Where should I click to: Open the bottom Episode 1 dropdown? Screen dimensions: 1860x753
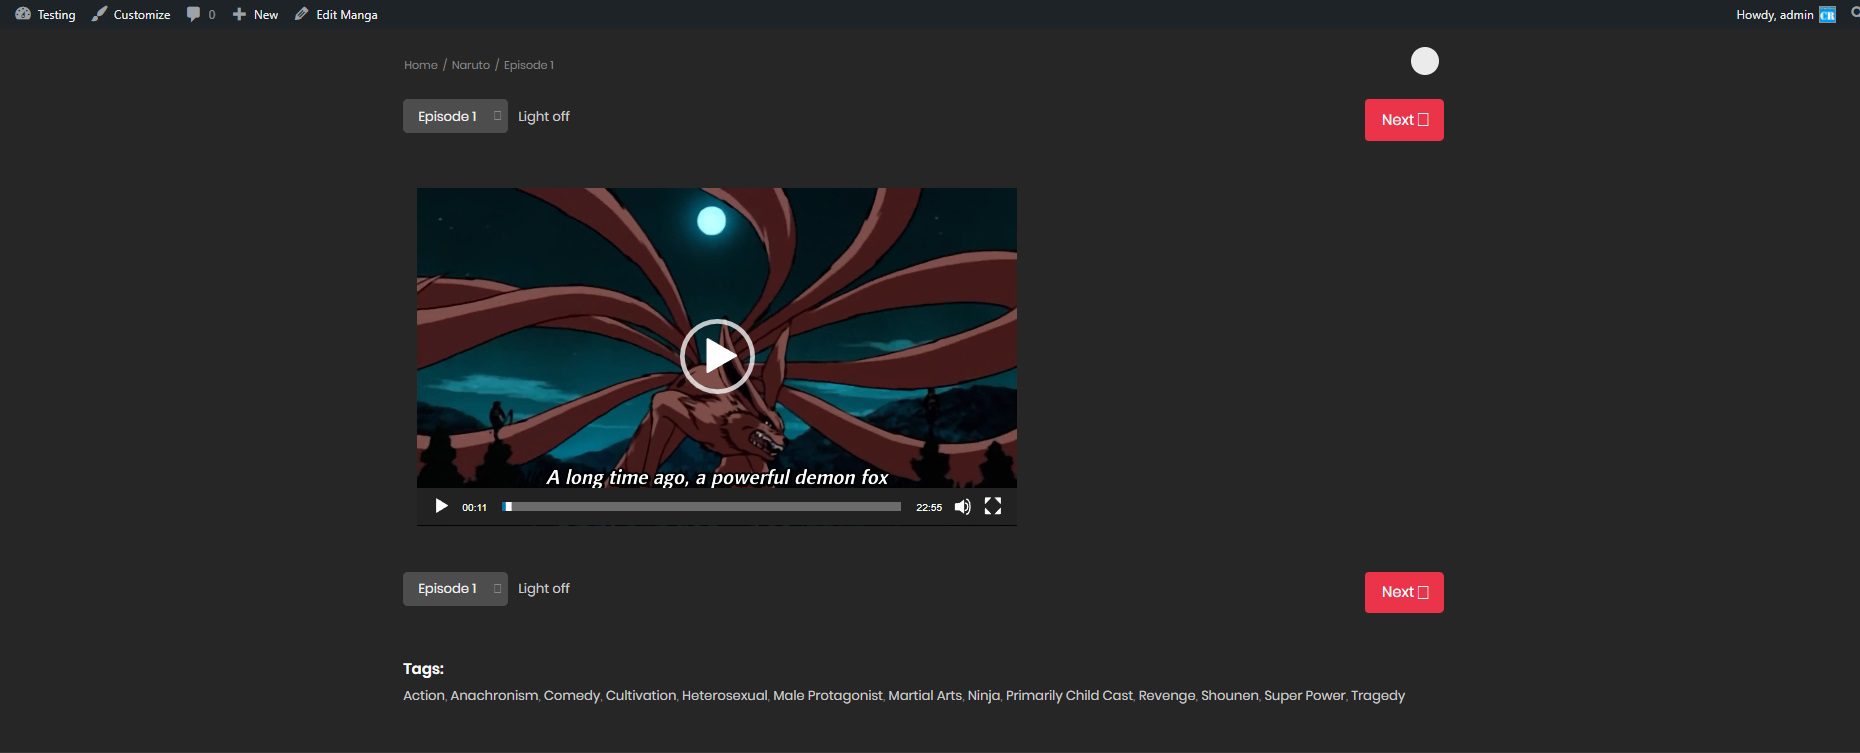tap(455, 589)
